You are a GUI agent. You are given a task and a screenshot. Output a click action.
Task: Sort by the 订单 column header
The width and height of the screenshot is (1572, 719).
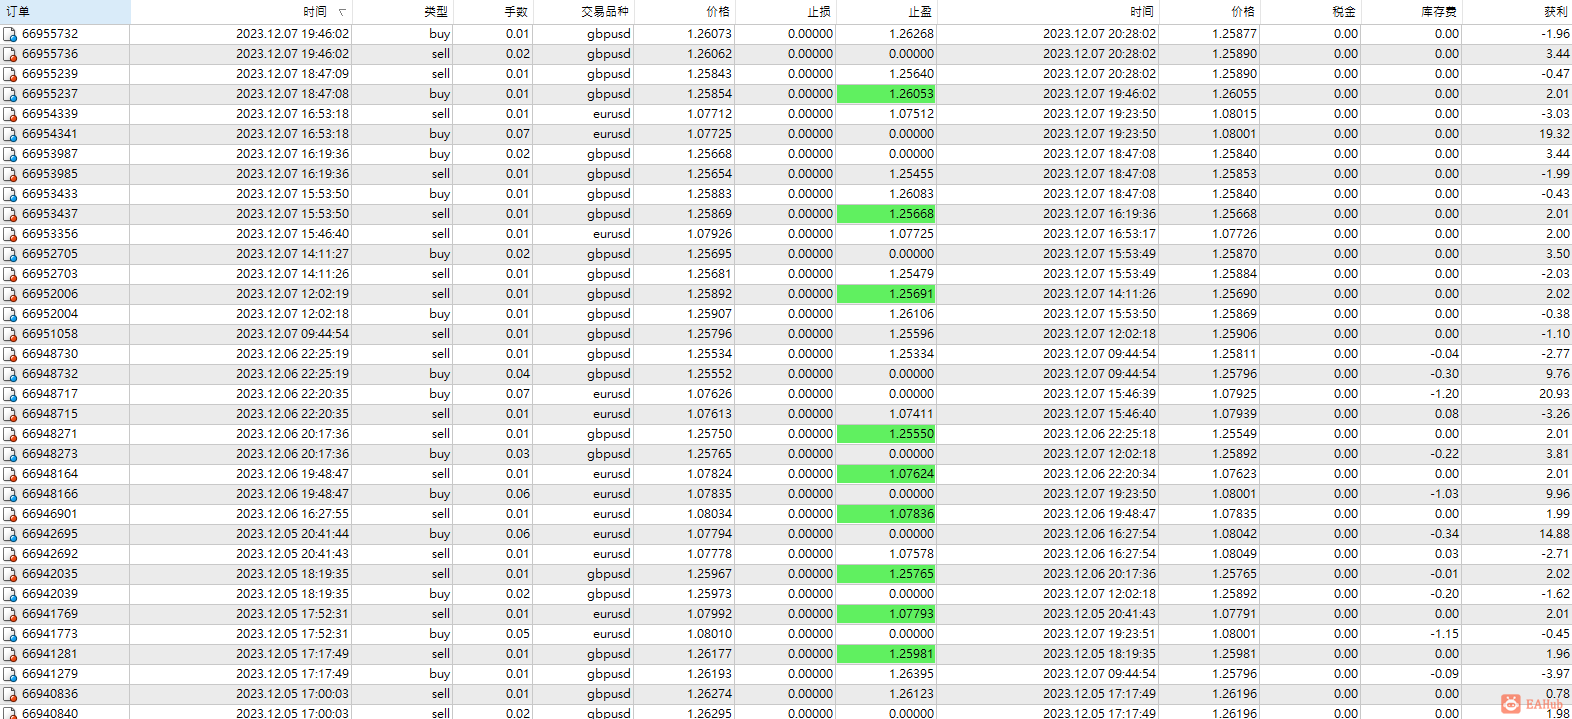[x=65, y=12]
